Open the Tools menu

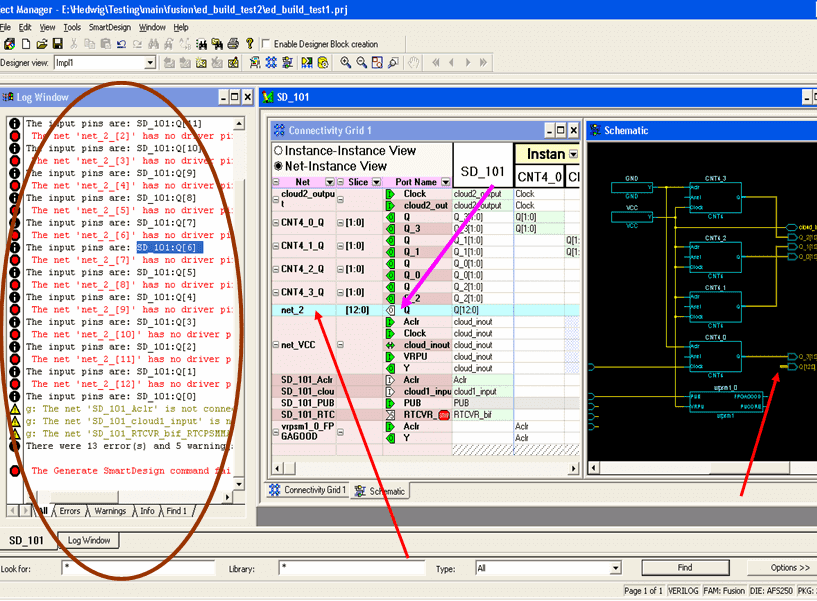click(x=72, y=27)
